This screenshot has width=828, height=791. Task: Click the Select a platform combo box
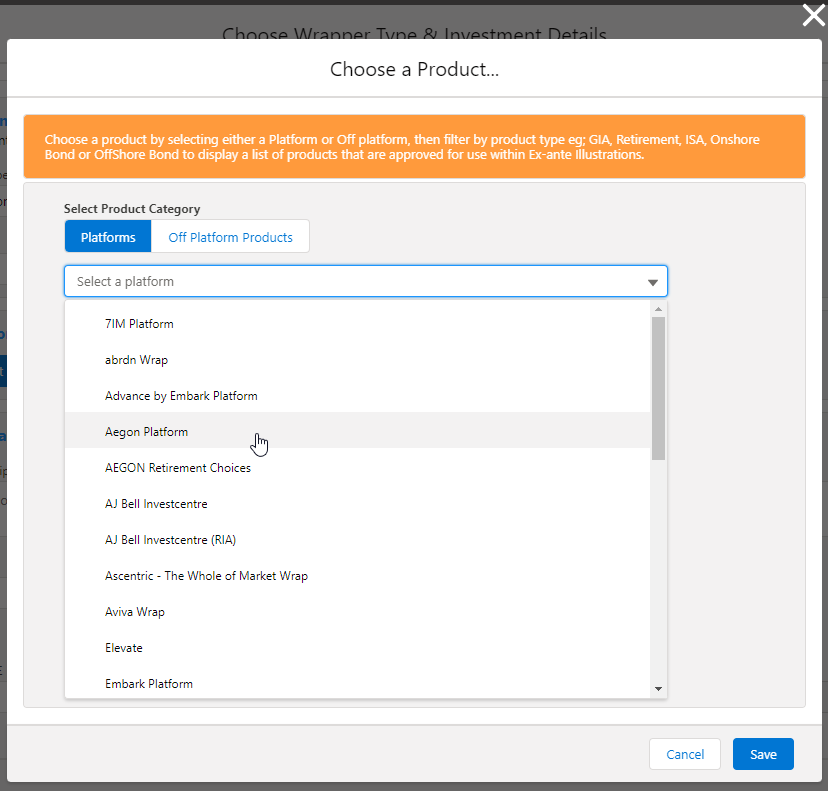click(x=350, y=282)
